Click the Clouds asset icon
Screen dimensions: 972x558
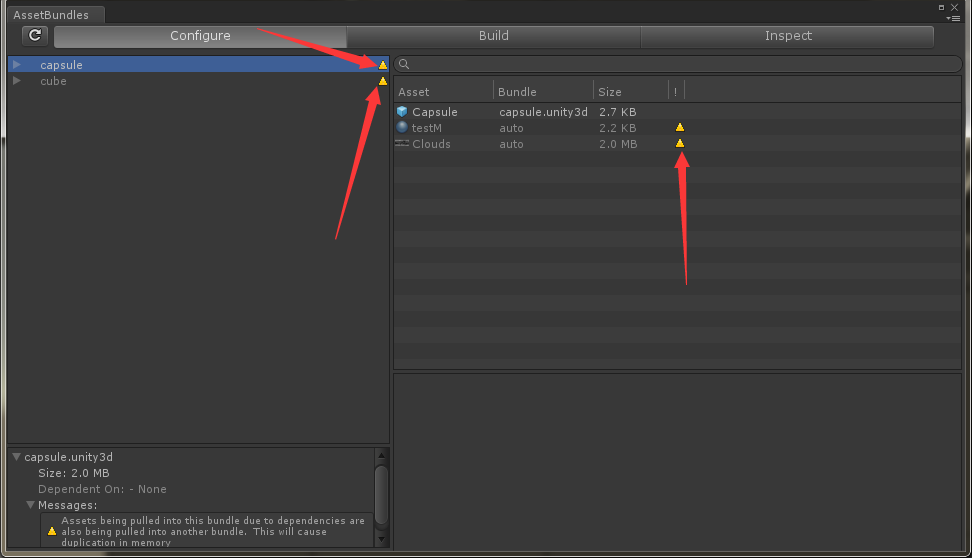(x=402, y=144)
